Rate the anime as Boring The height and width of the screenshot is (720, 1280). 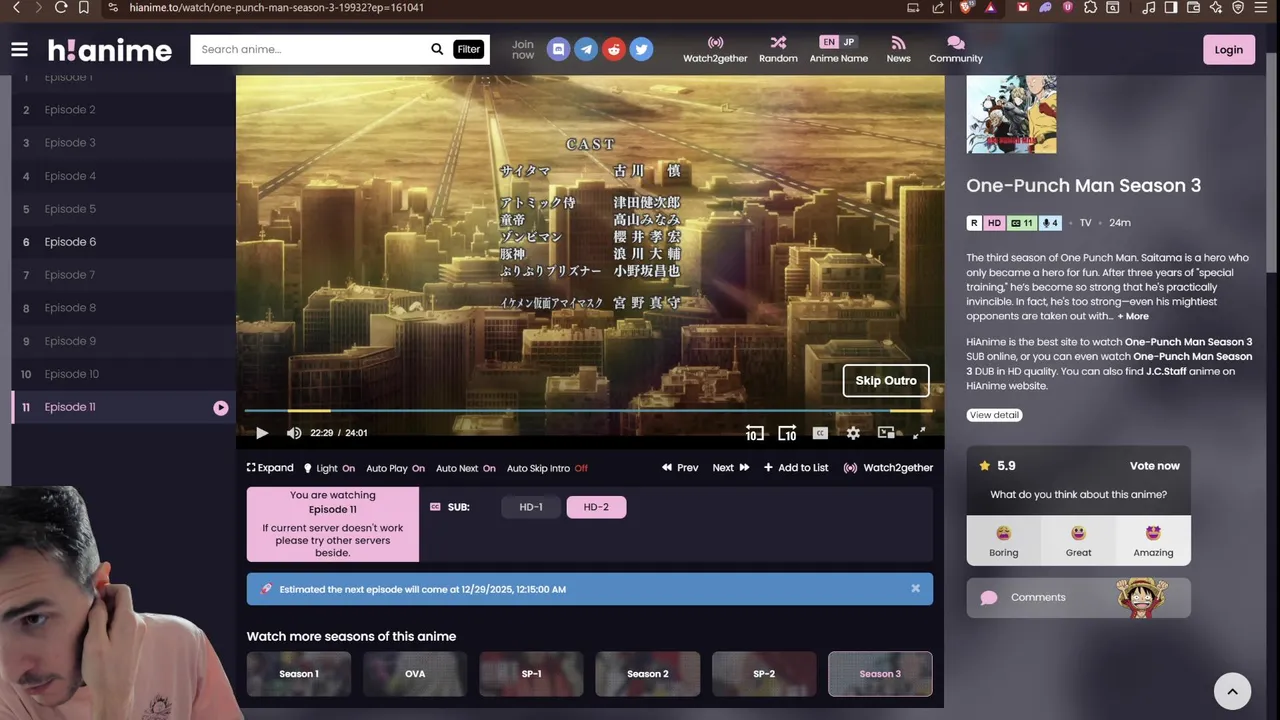pos(1003,540)
